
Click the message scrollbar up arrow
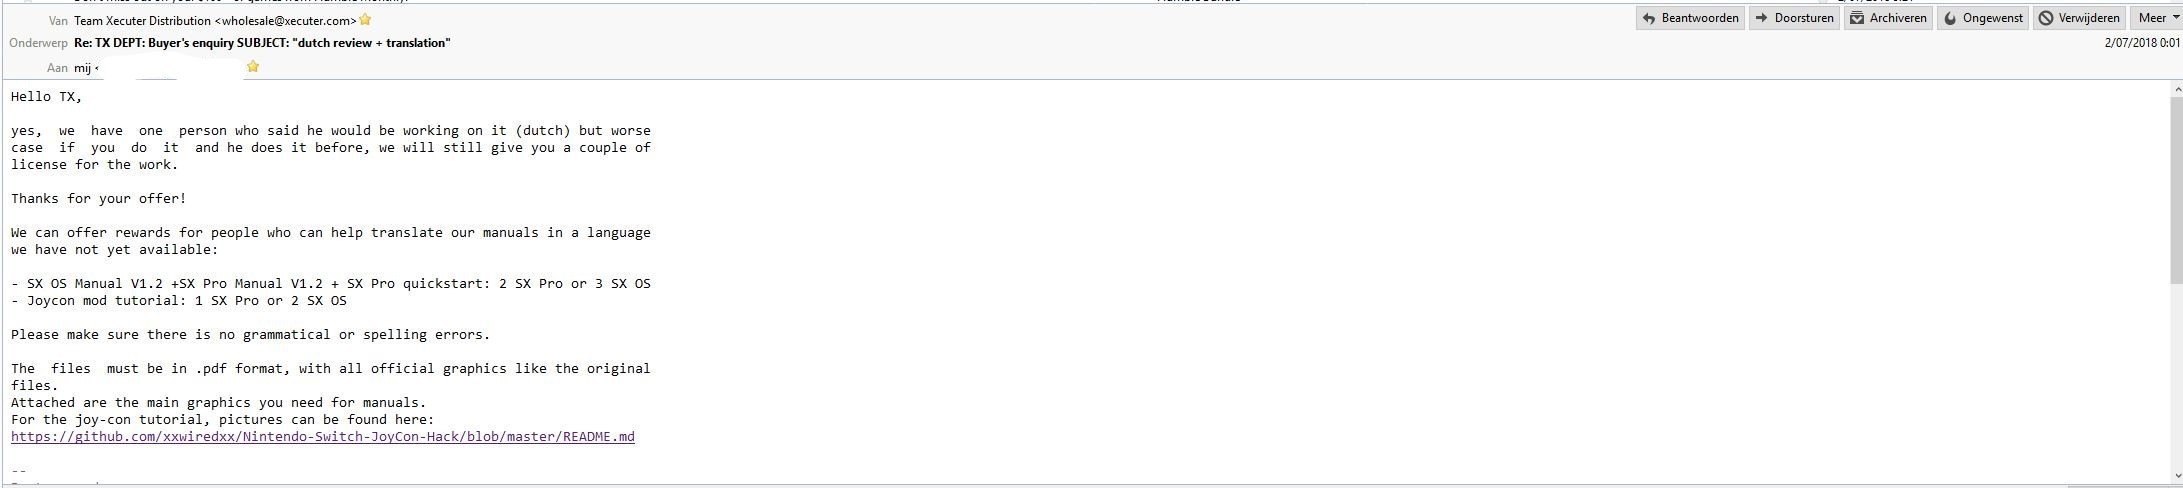coord(2176,90)
